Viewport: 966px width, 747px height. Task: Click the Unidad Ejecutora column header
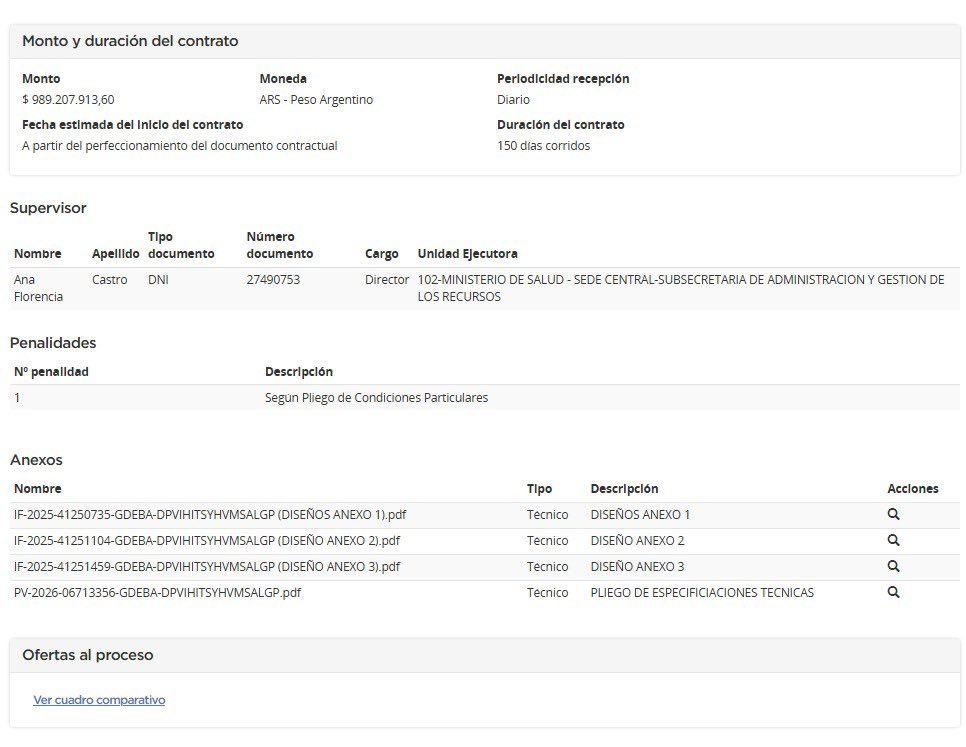[x=468, y=253]
